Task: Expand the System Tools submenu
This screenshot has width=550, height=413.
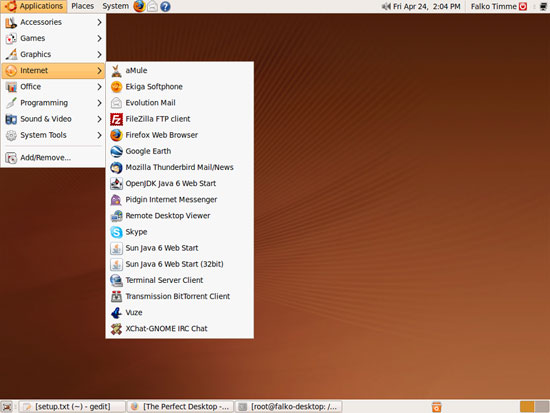Action: tap(53, 135)
